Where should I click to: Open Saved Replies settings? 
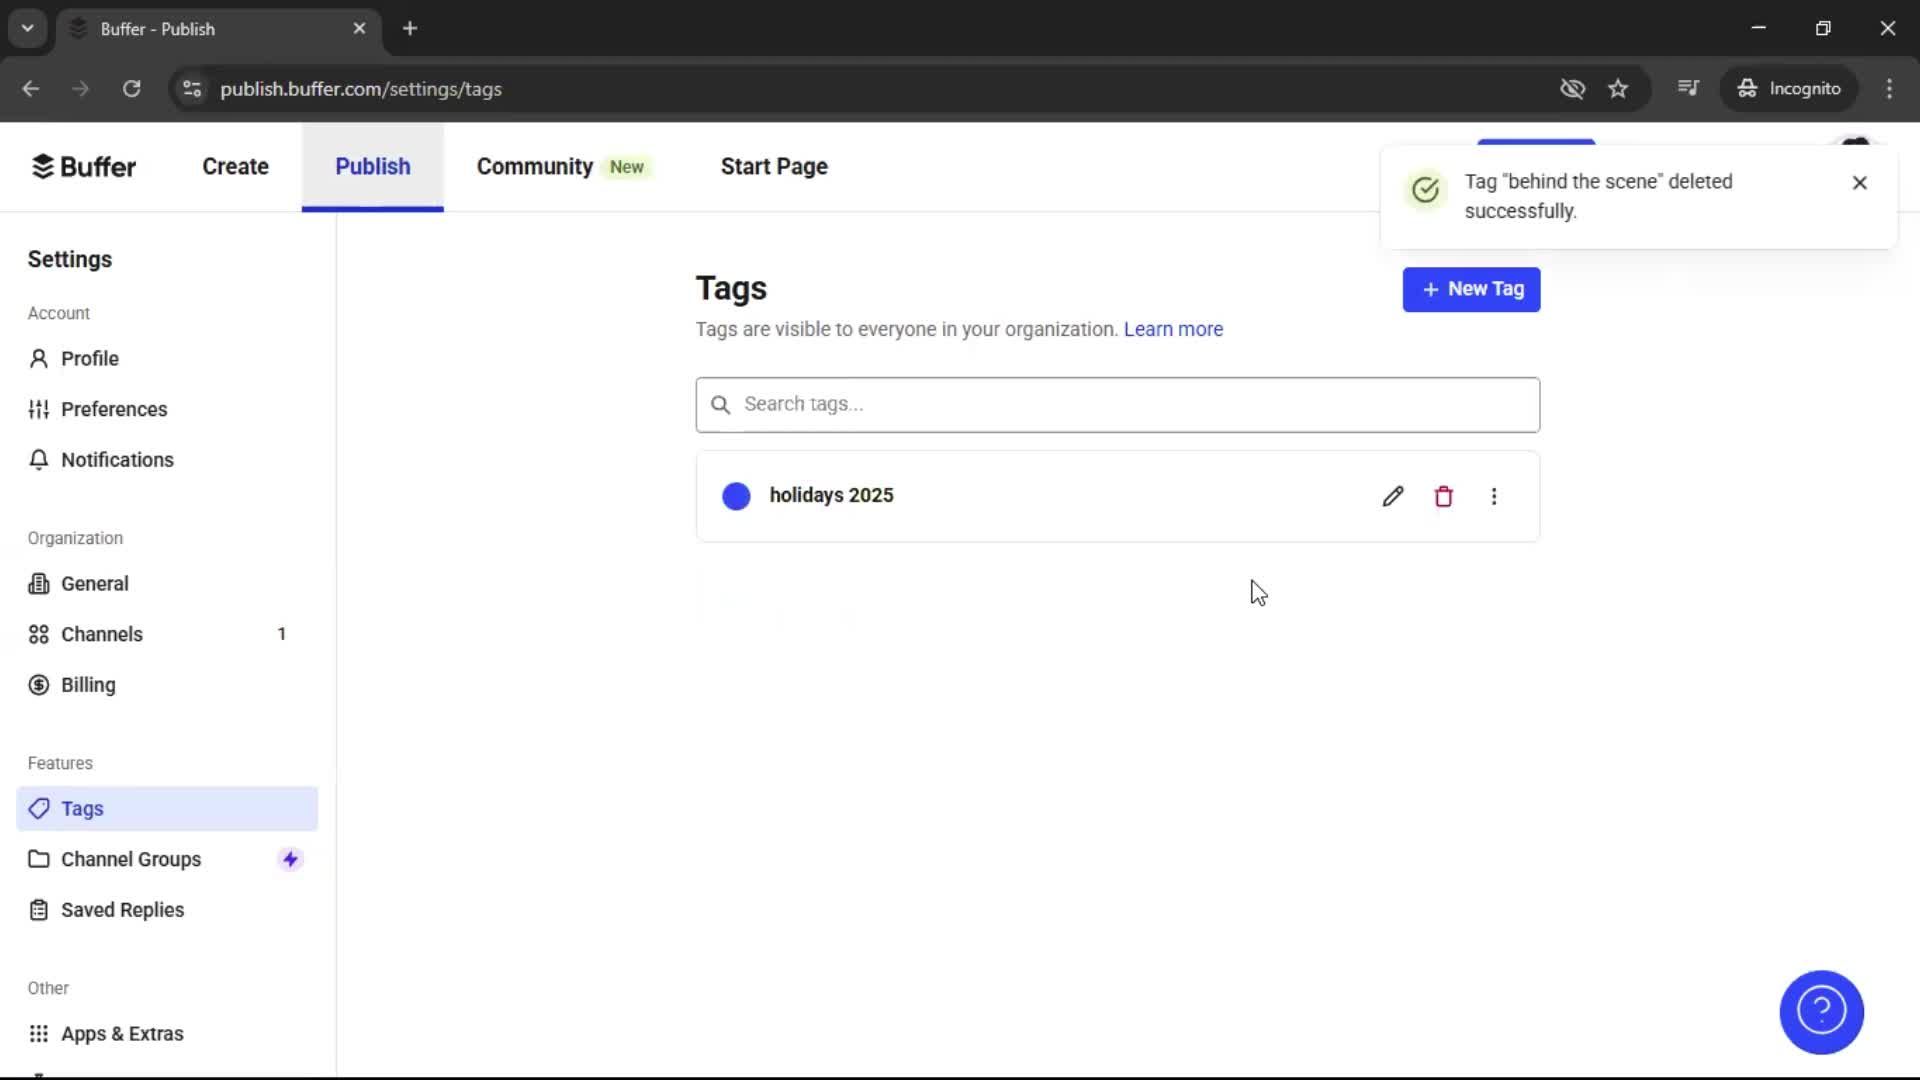121,909
